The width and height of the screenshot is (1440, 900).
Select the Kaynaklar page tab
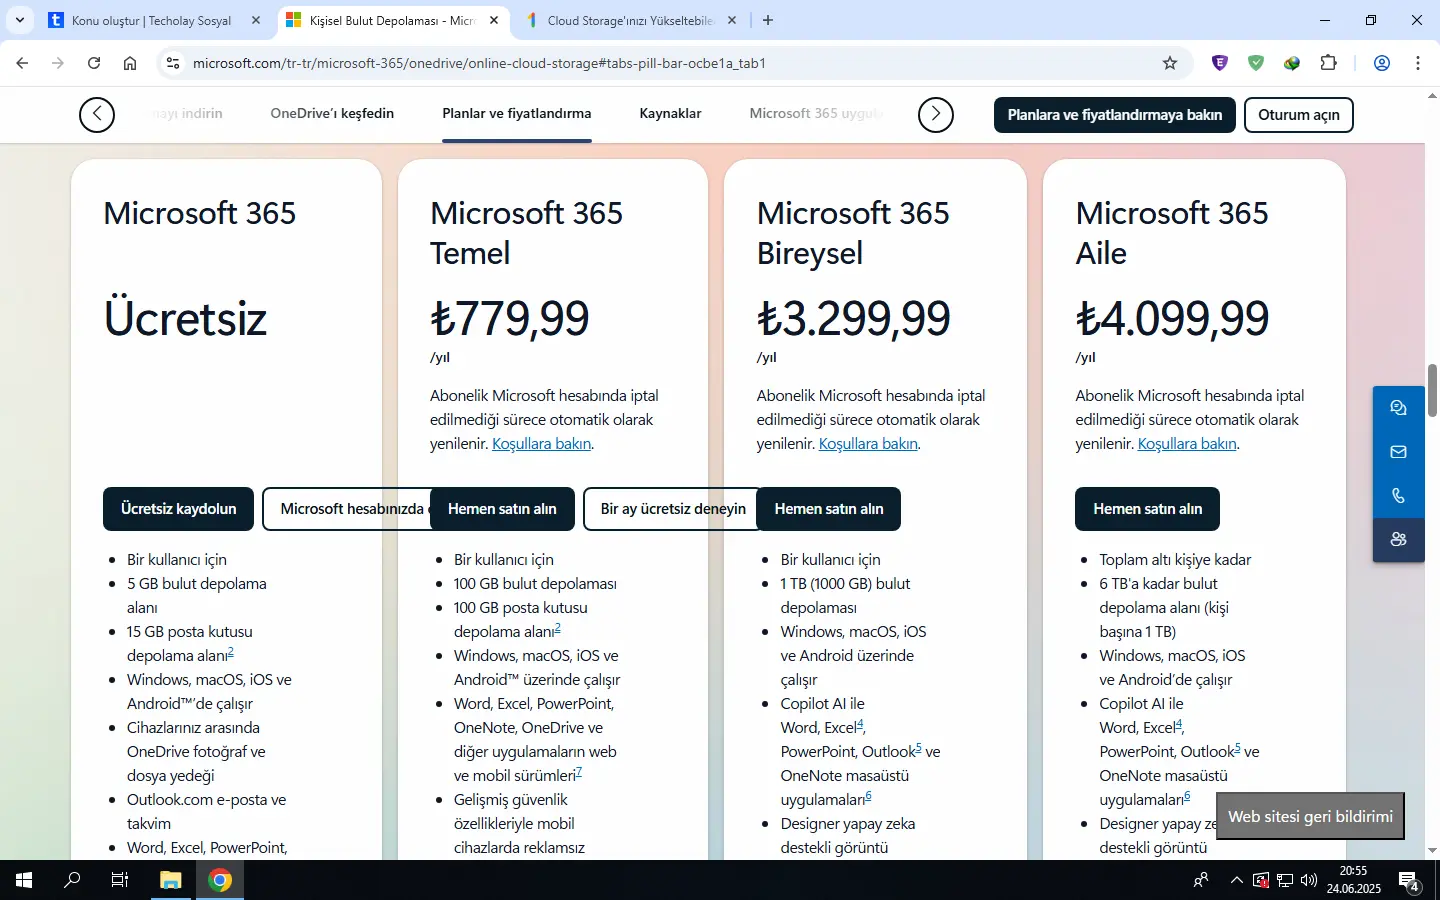(670, 114)
